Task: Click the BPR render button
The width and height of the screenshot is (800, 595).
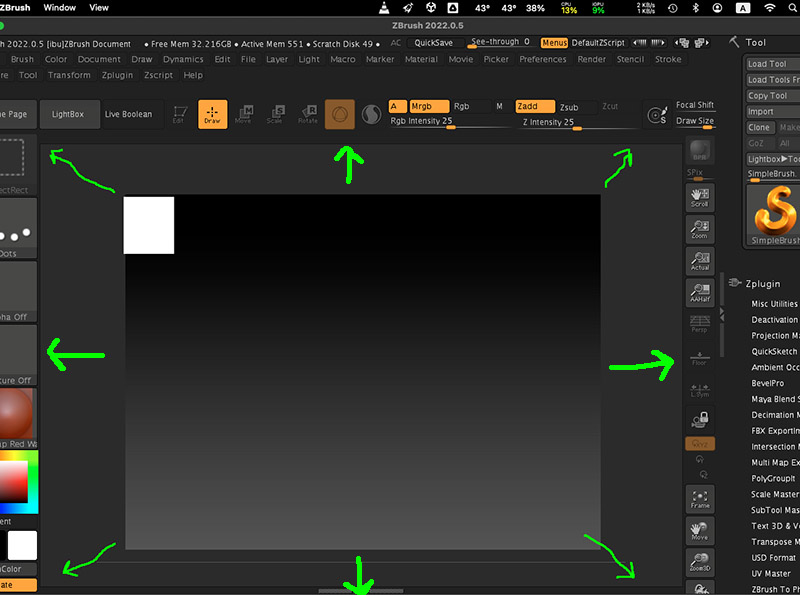Action: point(699,150)
